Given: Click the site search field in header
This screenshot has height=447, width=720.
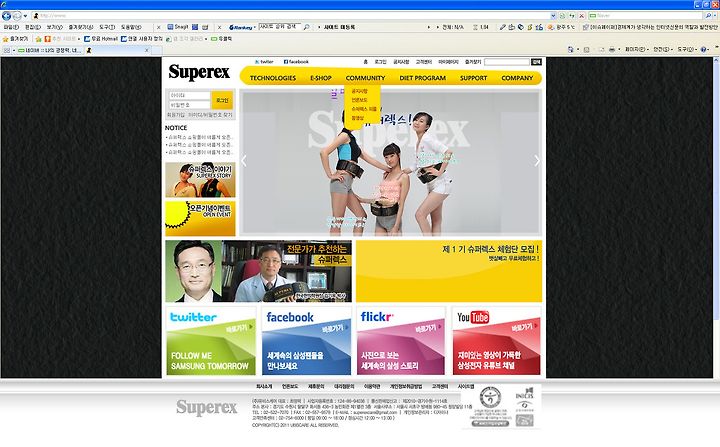Looking at the screenshot, I should click(x=507, y=62).
